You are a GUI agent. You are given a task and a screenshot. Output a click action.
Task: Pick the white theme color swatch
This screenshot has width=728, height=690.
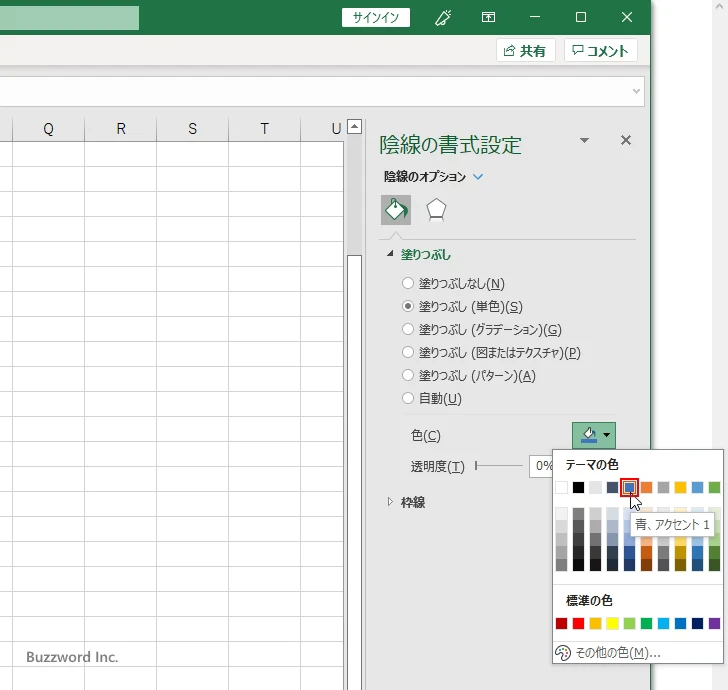[561, 488]
